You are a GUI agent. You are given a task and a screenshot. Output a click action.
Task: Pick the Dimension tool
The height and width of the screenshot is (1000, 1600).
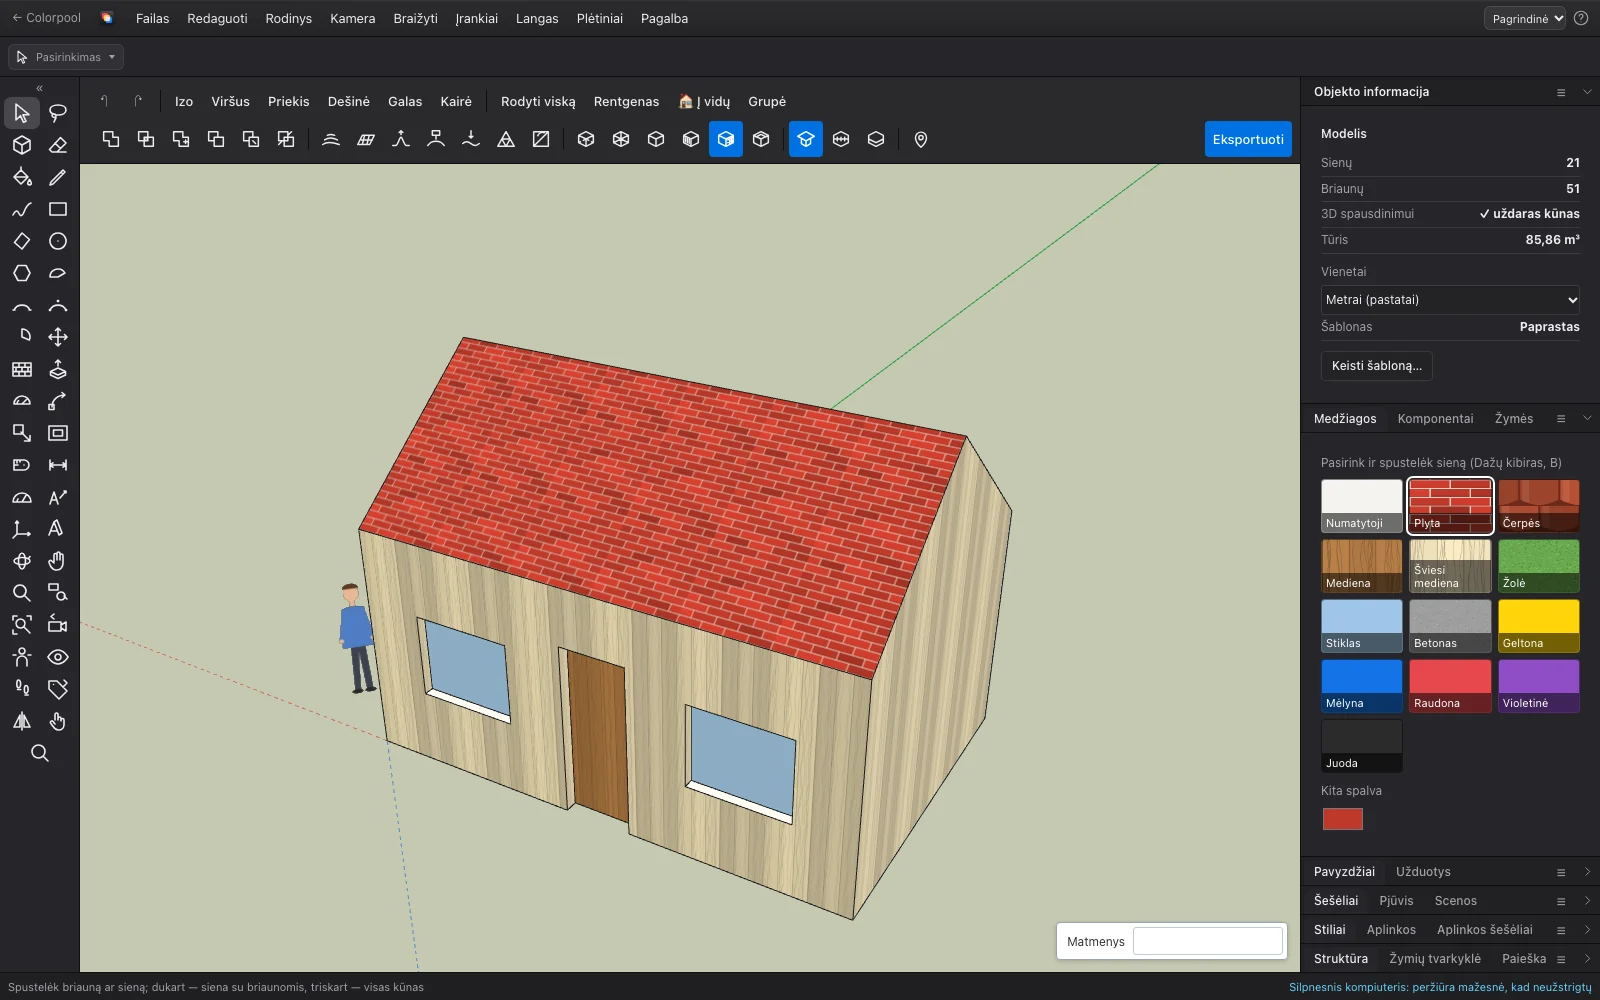[x=58, y=465]
